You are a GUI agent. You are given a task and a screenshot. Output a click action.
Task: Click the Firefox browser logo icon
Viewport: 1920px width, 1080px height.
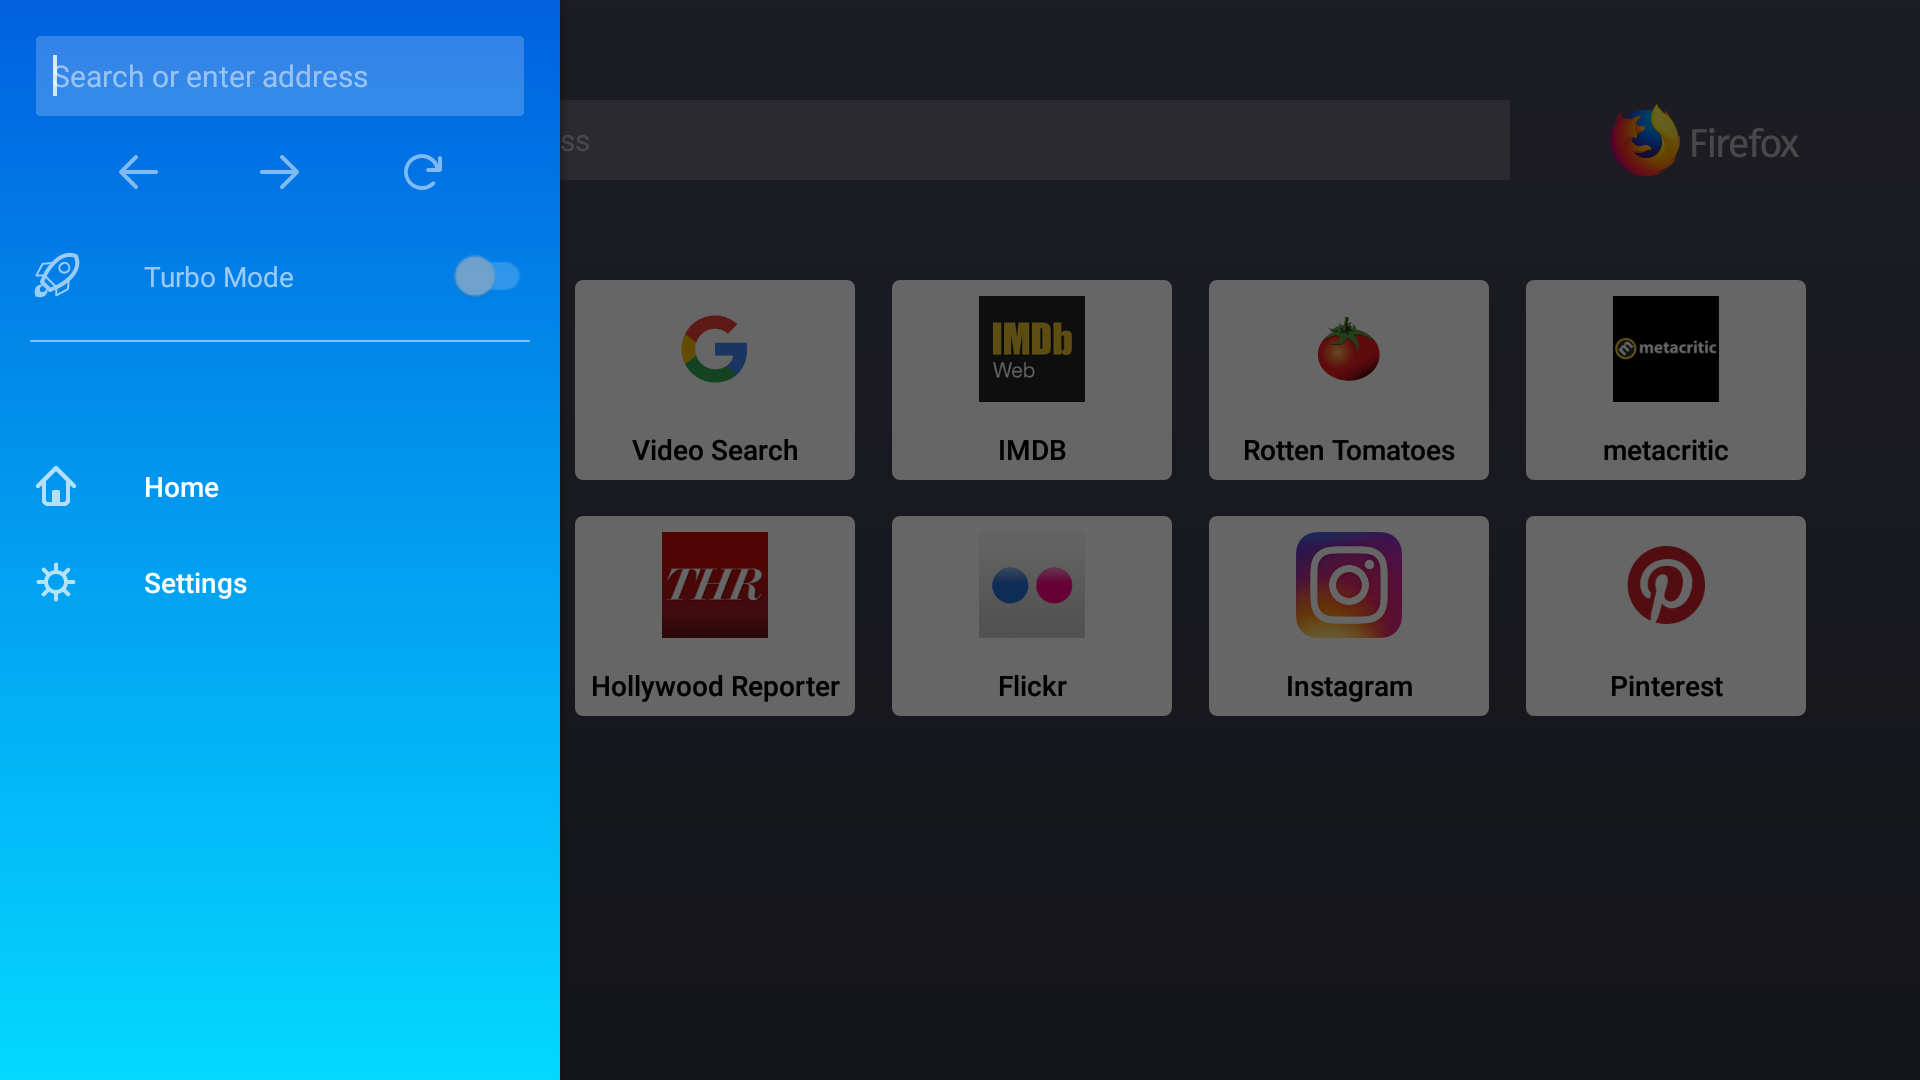(x=1644, y=142)
